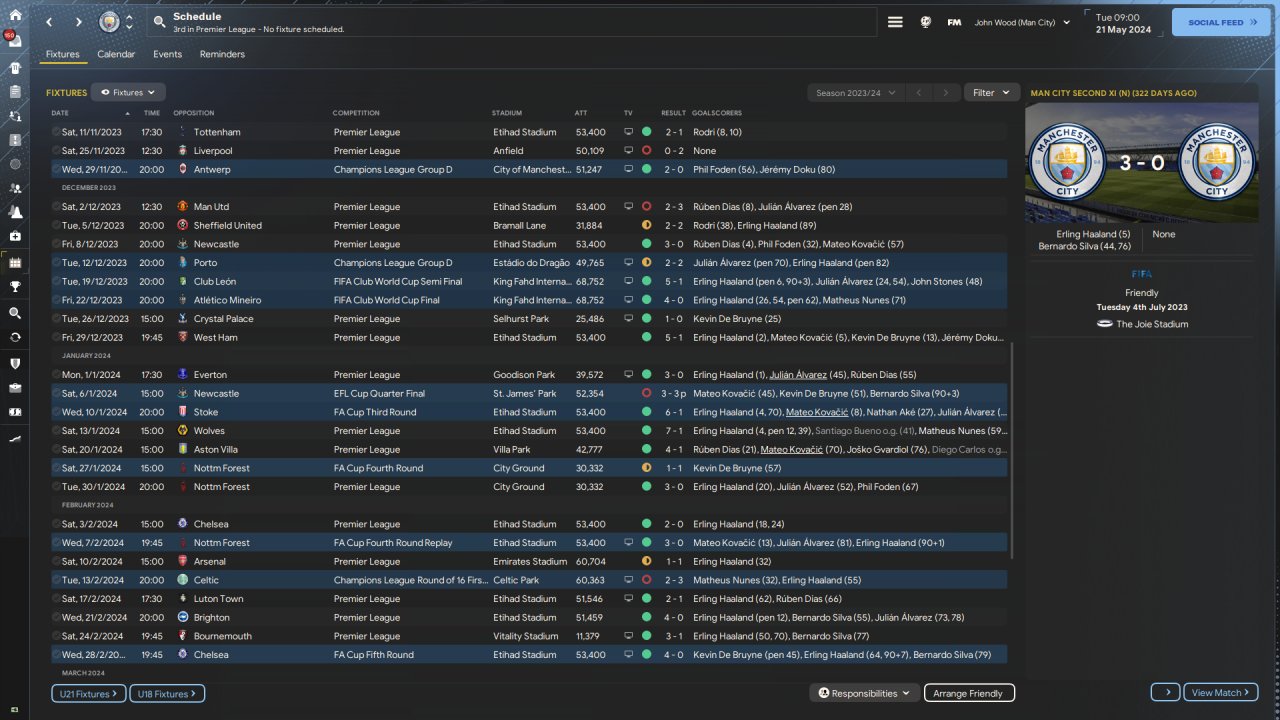This screenshot has height=720, width=1280.
Task: Open the Development Centre sidebar icon
Action: [x=15, y=438]
